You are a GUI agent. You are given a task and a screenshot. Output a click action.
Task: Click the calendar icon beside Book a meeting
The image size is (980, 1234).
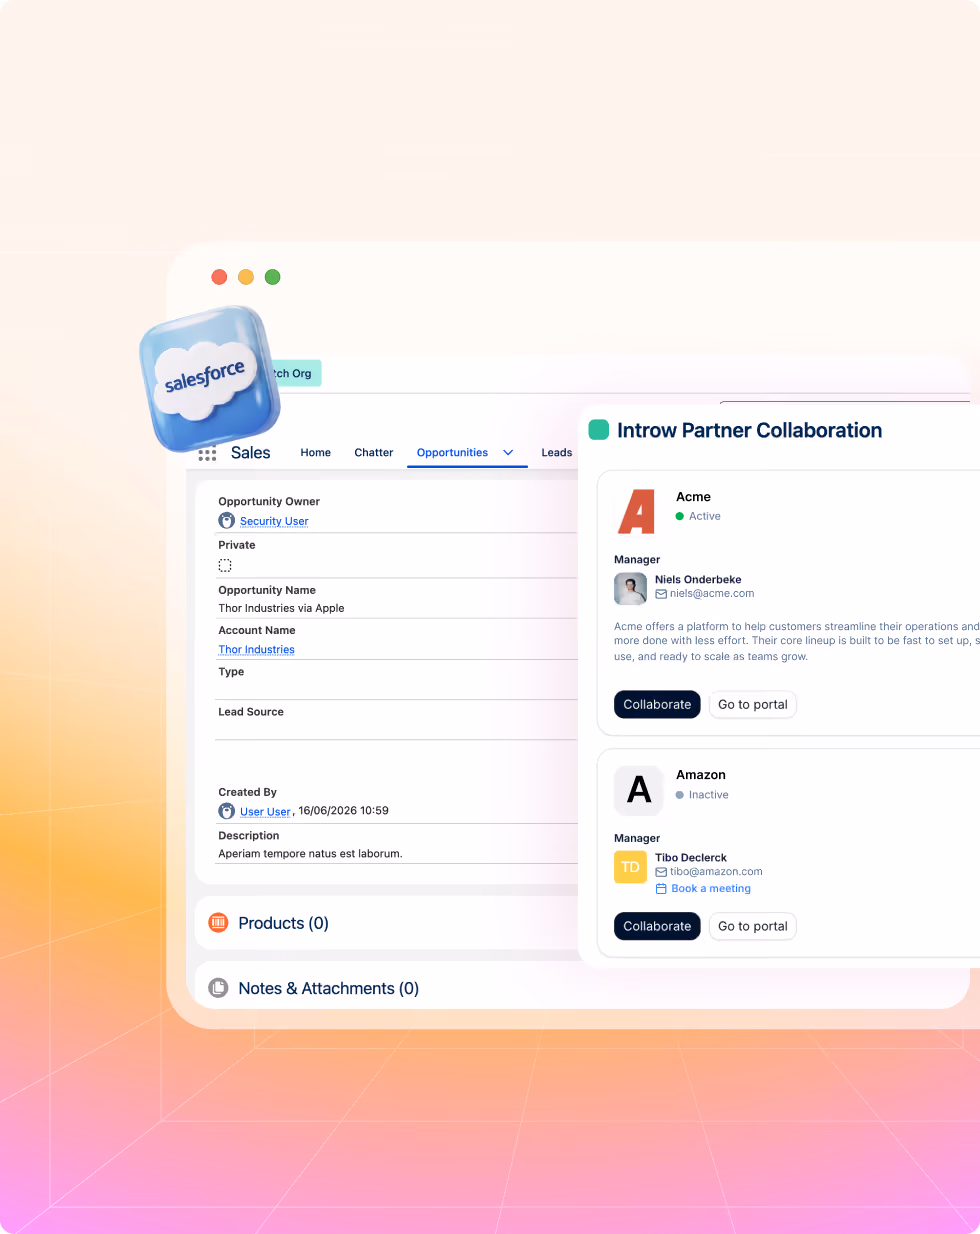[x=661, y=889]
